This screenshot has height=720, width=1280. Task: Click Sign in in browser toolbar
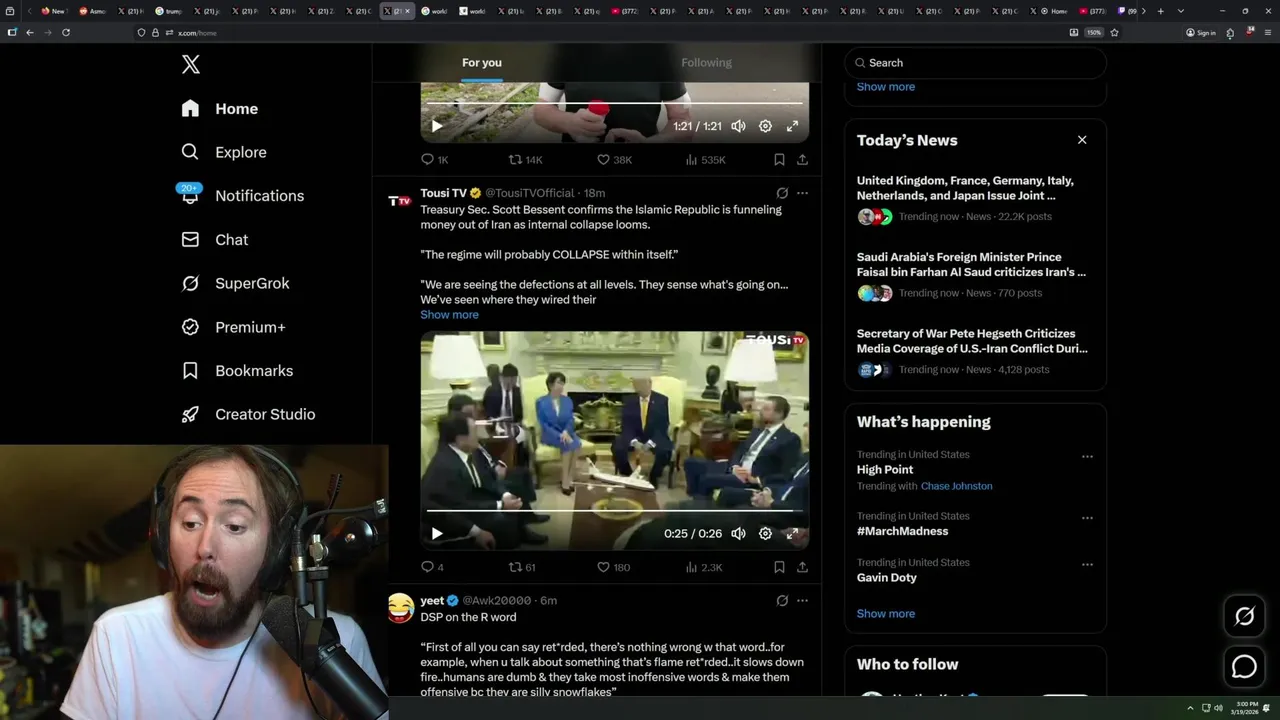click(x=1201, y=33)
